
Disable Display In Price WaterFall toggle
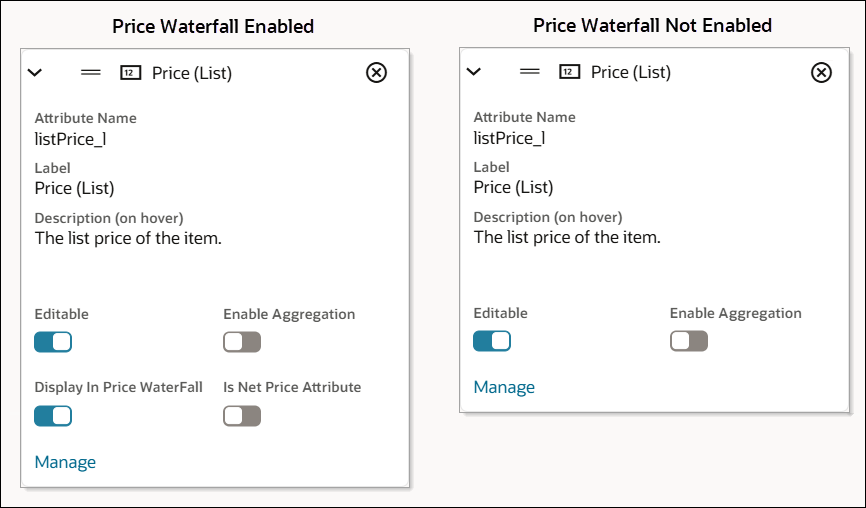pyautogui.click(x=53, y=415)
